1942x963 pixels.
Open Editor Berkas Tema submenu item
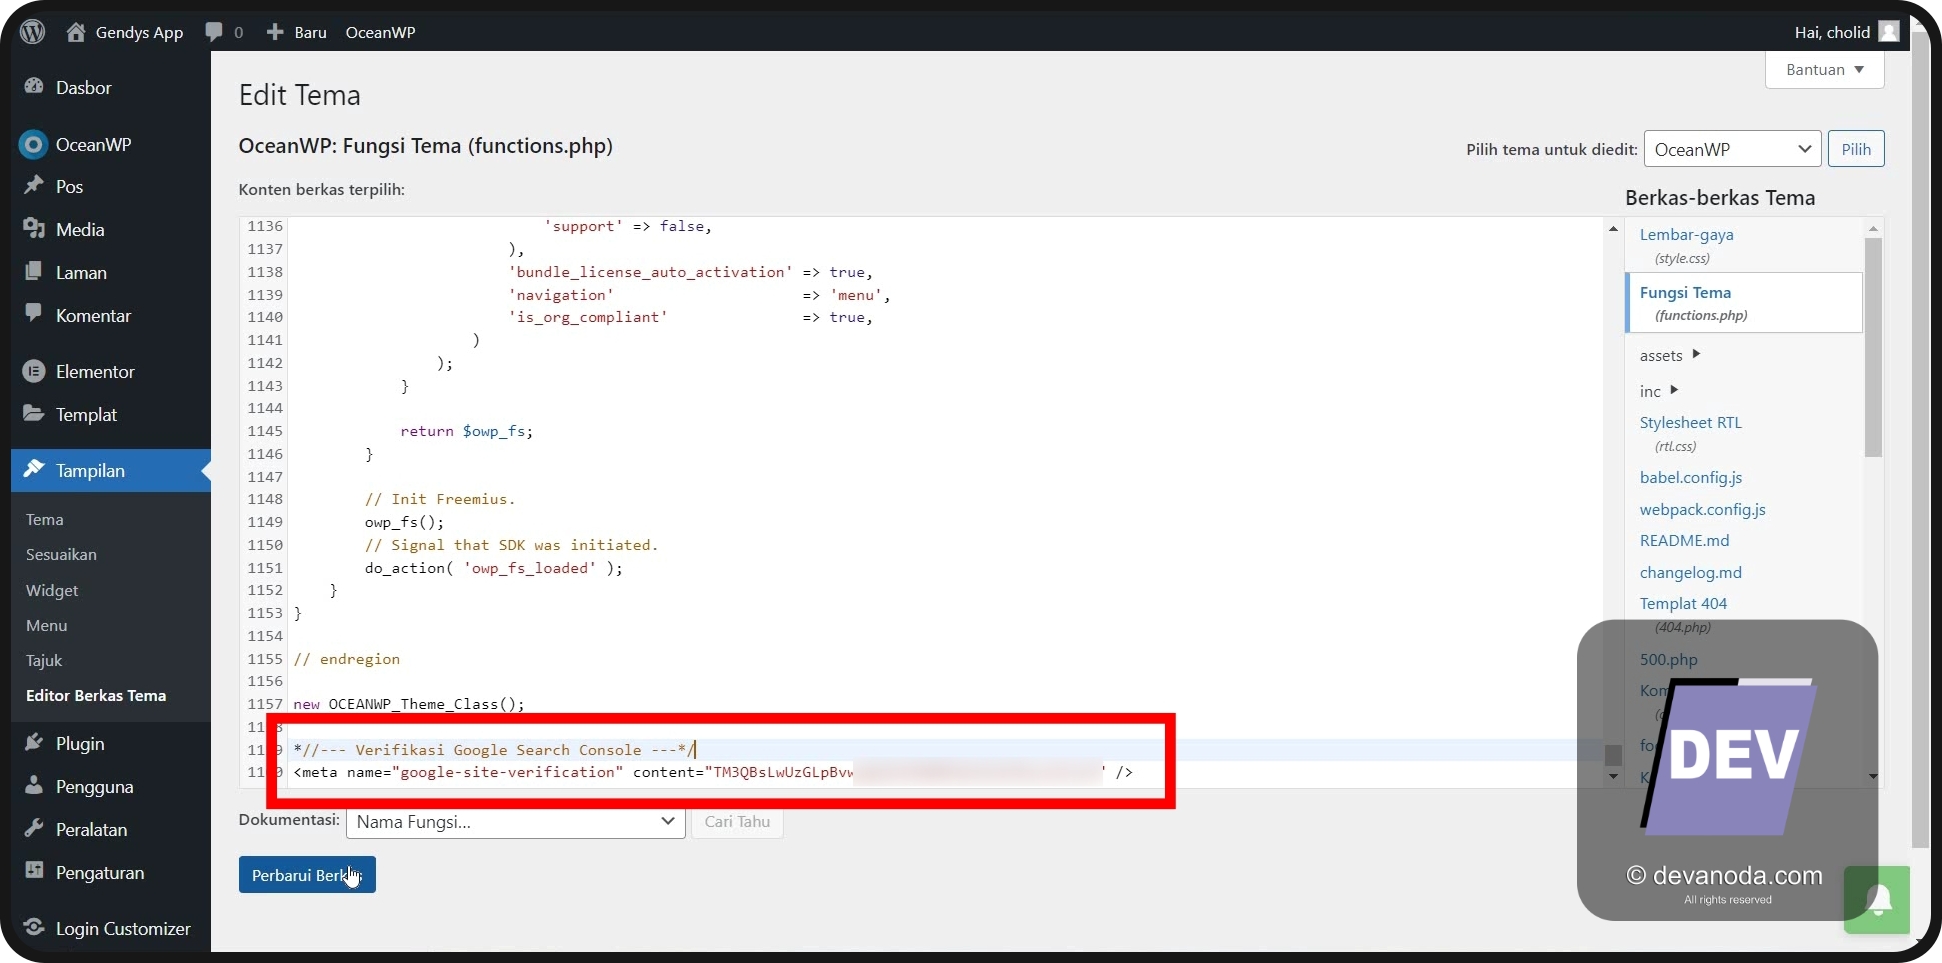[x=96, y=695]
